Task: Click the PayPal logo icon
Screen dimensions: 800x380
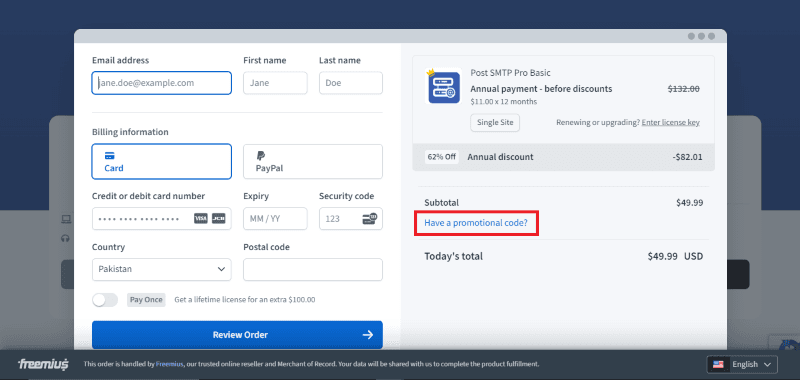Action: click(x=261, y=156)
